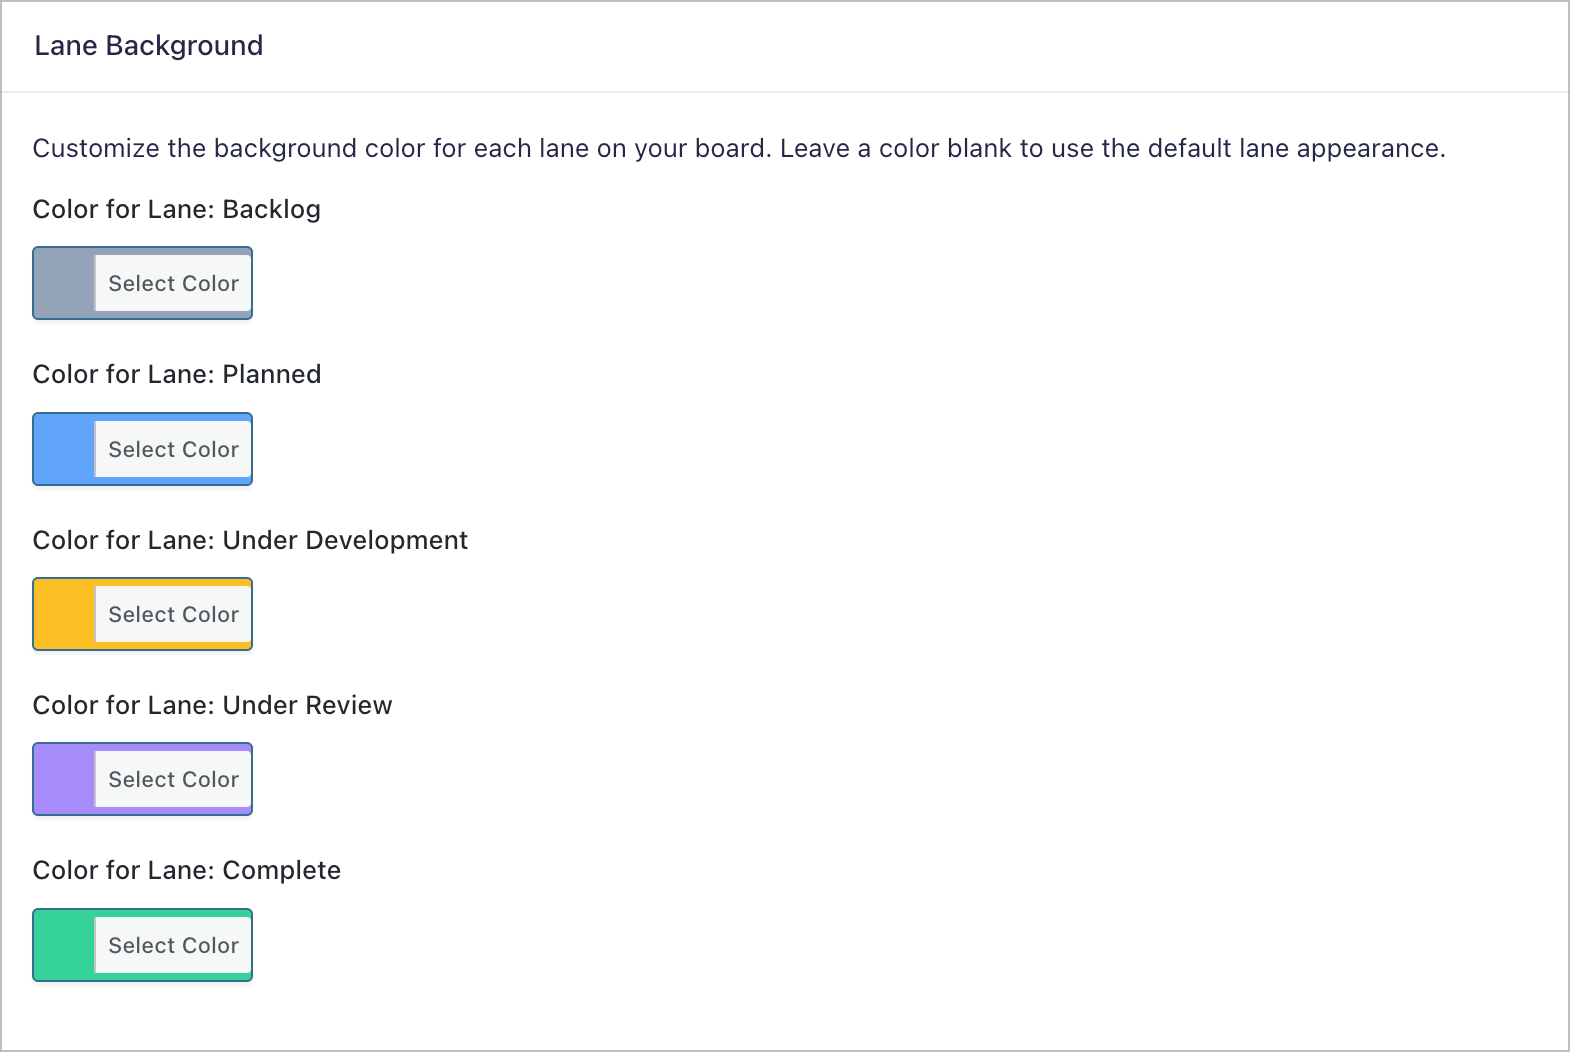The height and width of the screenshot is (1052, 1570).
Task: Click the 'Color for Lane: Under Development' label
Action: click(250, 540)
